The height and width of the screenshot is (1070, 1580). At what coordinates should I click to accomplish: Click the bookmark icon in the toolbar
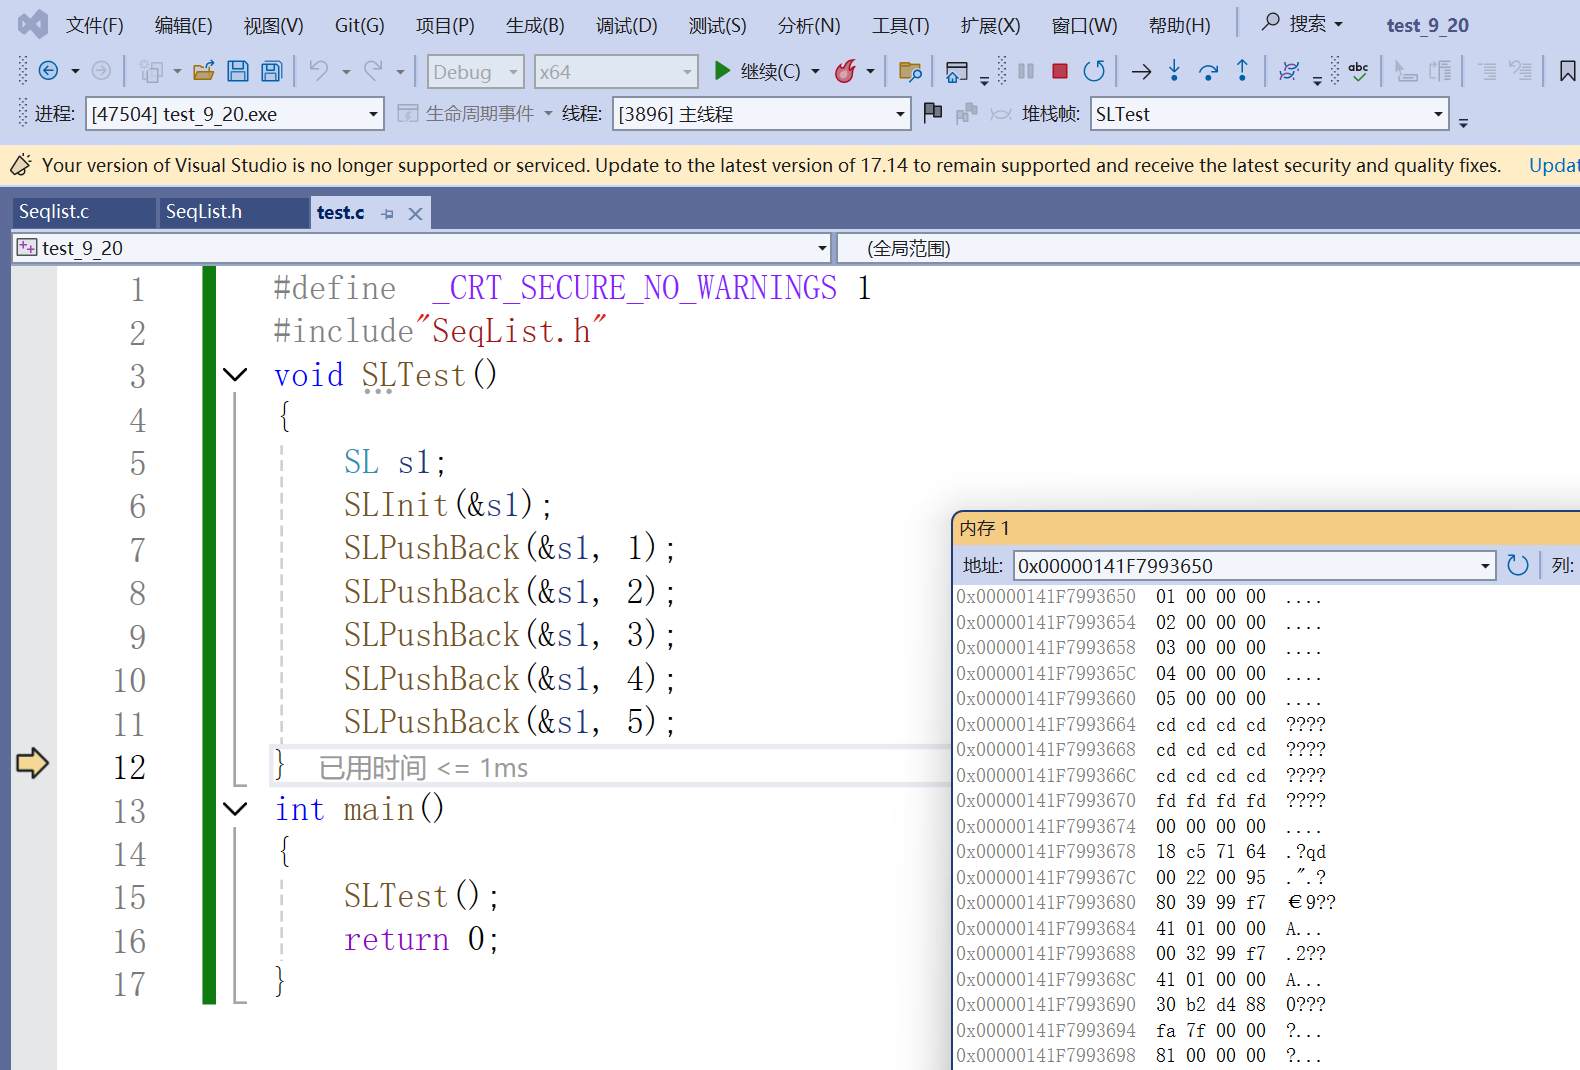click(x=1567, y=71)
